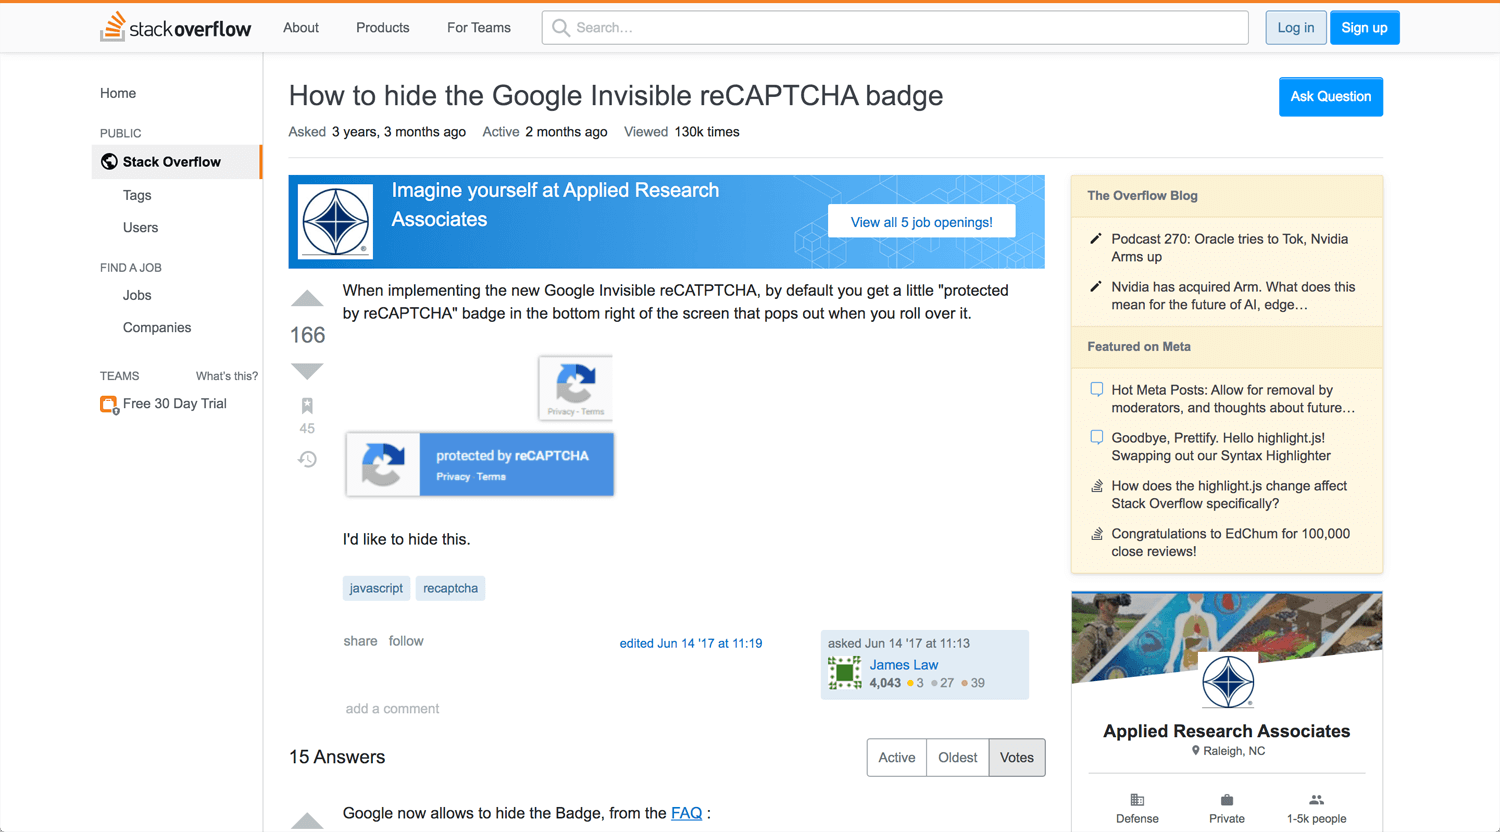Click stack icon beside EdChum congratulations post
This screenshot has height=832, width=1500.
point(1096,534)
